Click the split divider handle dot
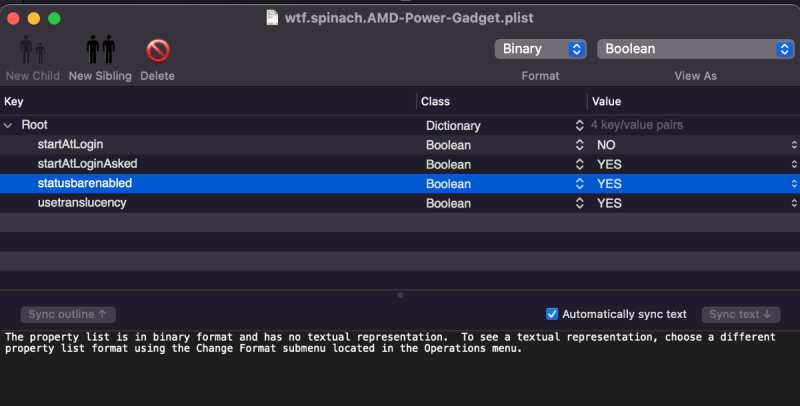 (400, 295)
